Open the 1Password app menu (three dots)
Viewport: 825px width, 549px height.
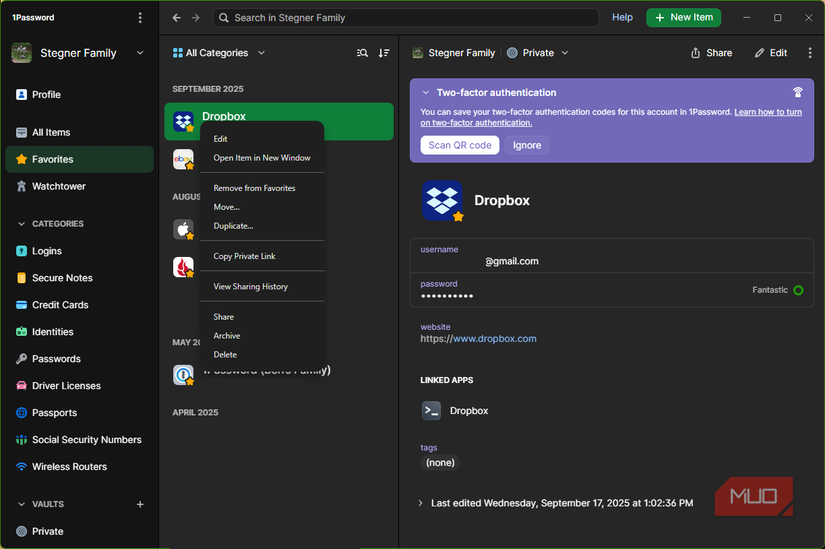tap(140, 17)
